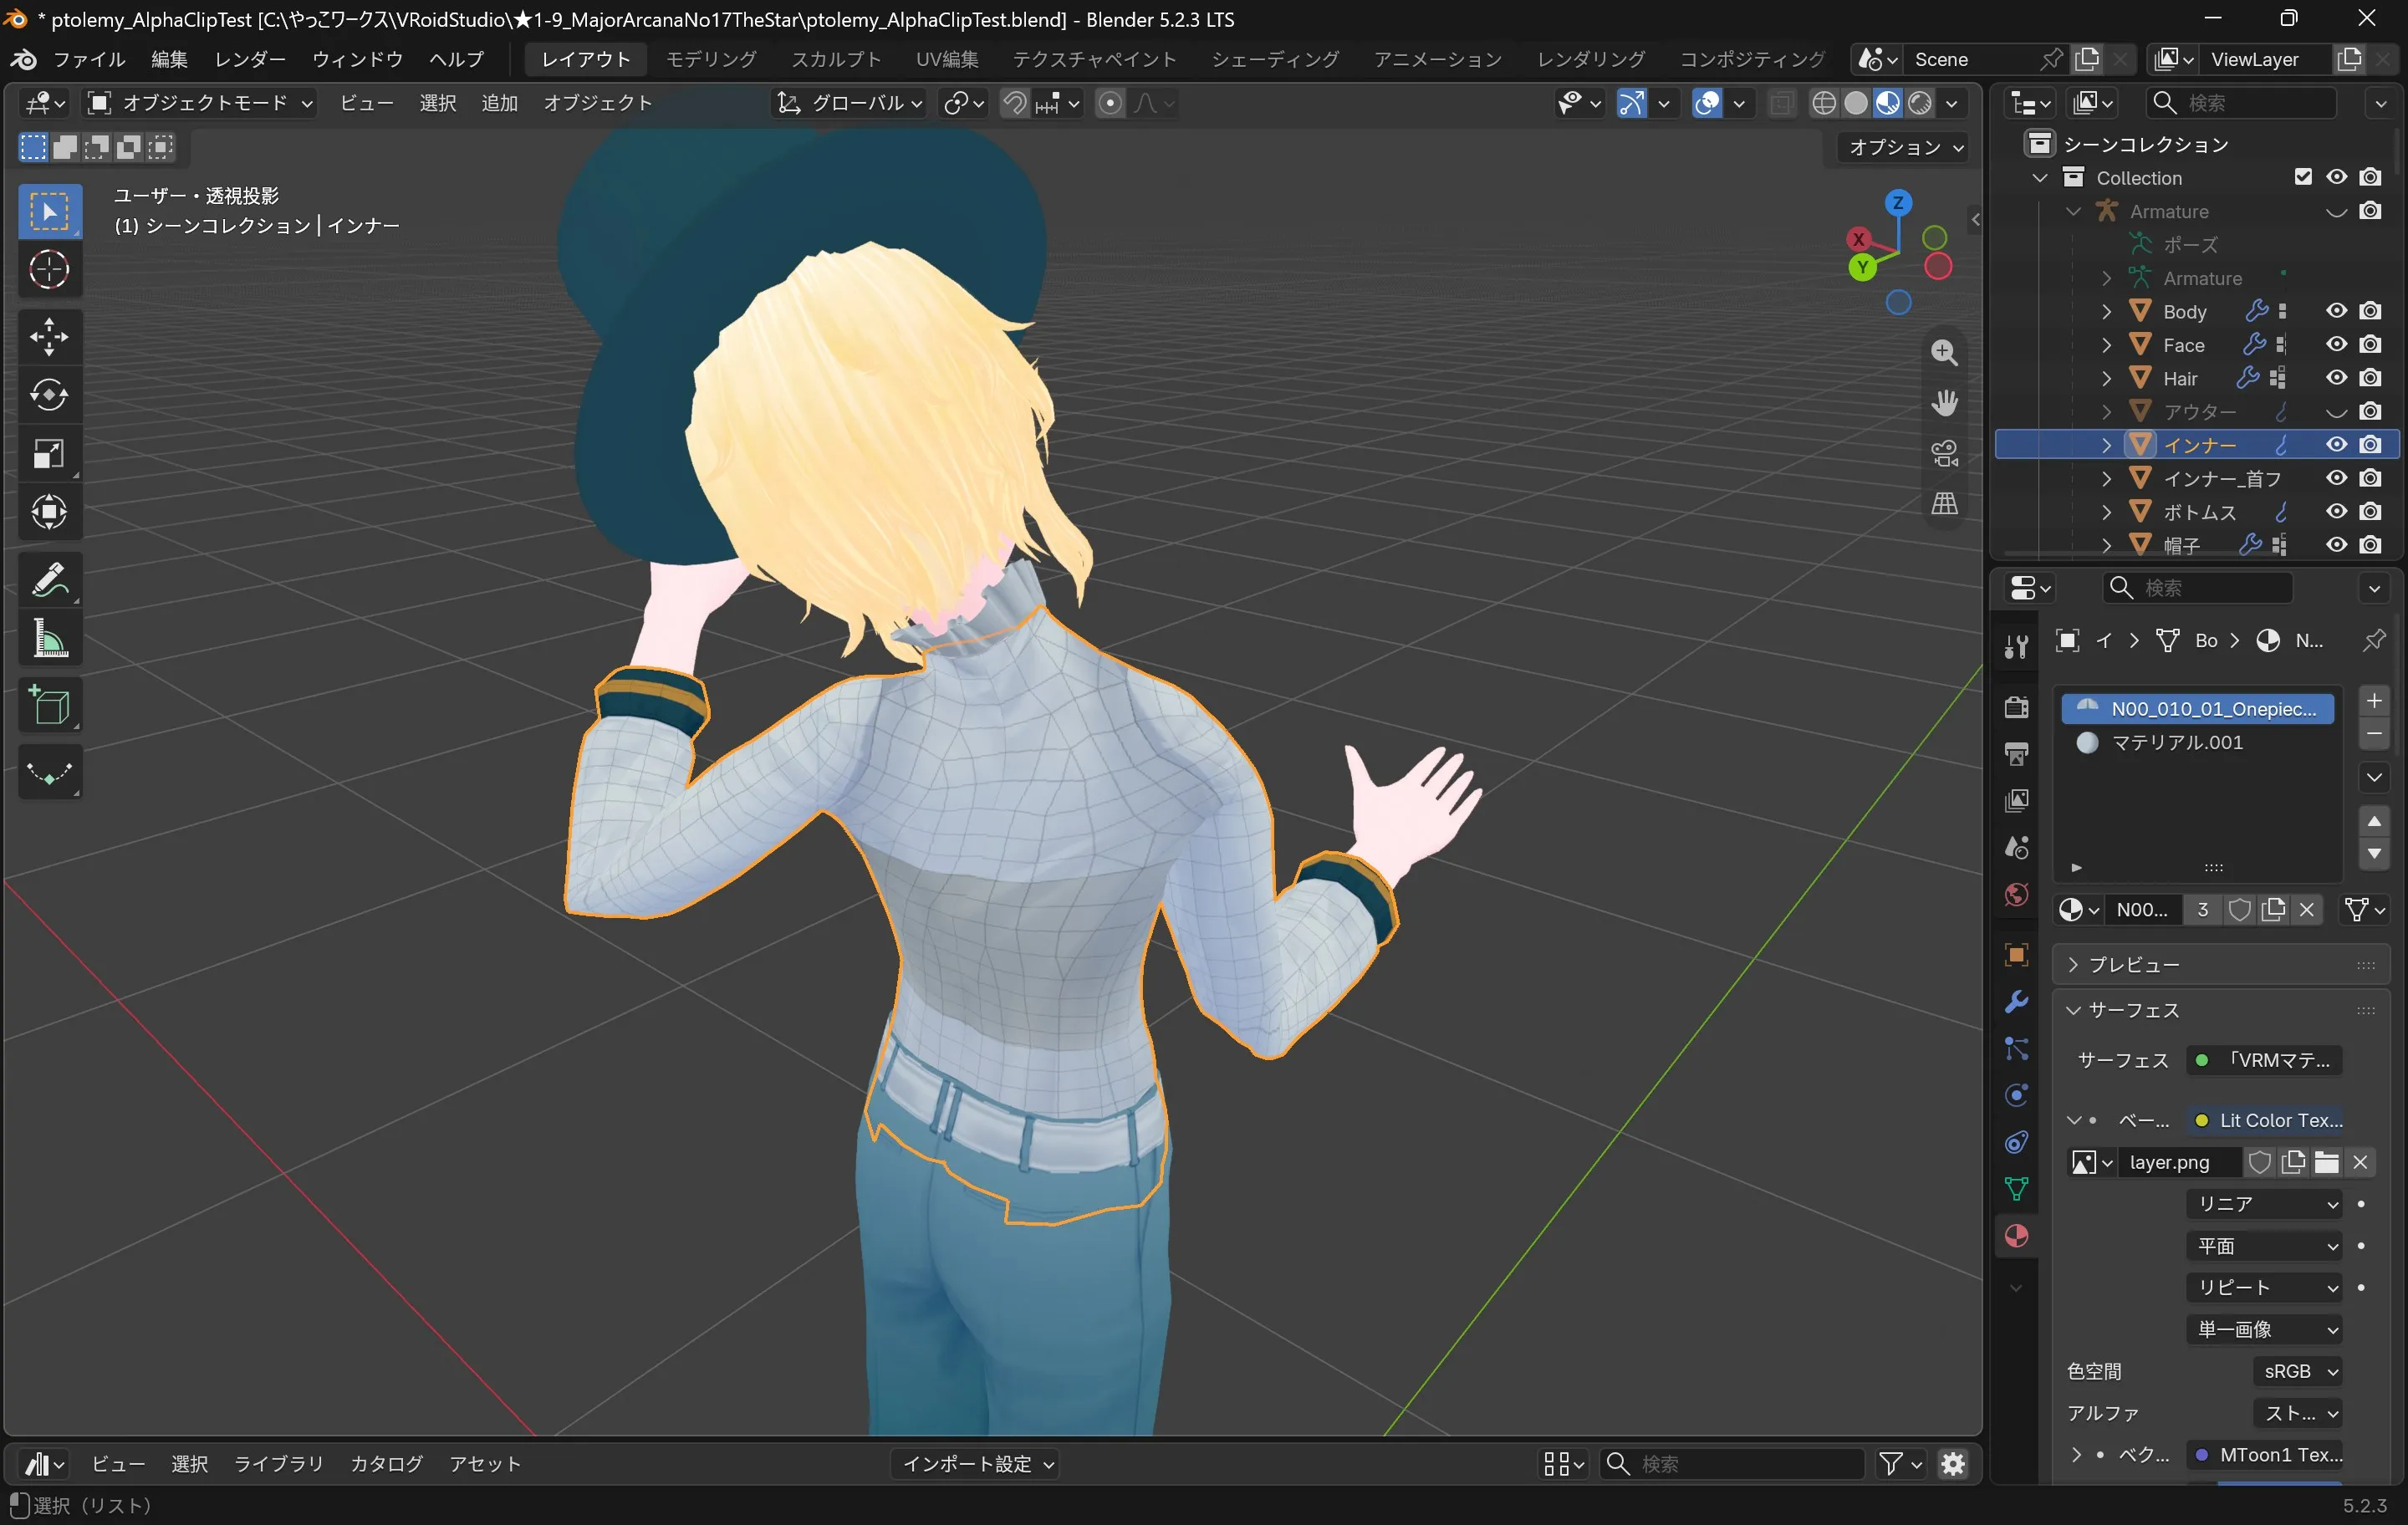Open the Output properties printer tab

(2016, 754)
